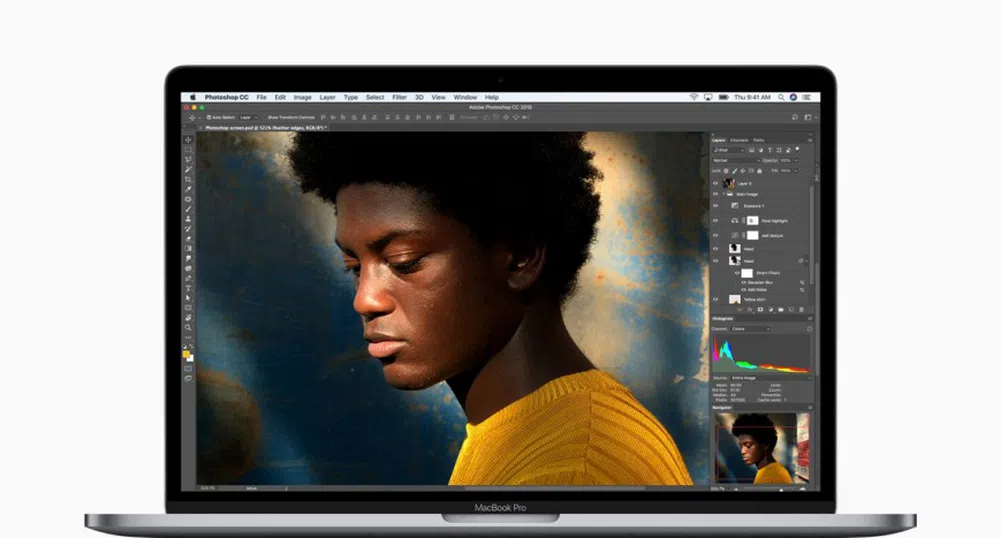Viewport: 1001px width, 538px height.
Task: Hide the Face highlight layer
Action: (x=716, y=220)
